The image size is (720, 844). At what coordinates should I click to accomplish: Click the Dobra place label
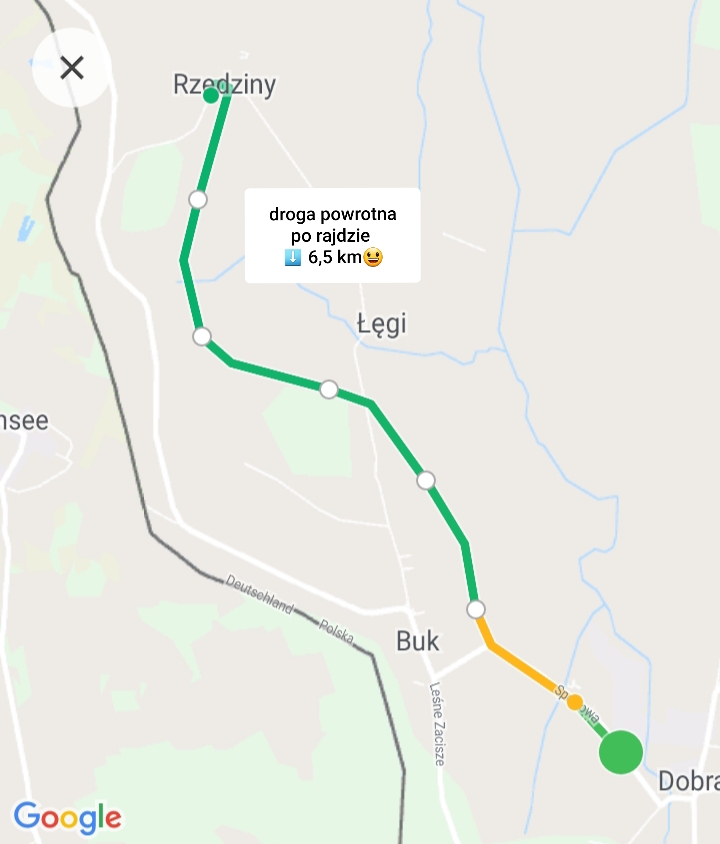[689, 781]
